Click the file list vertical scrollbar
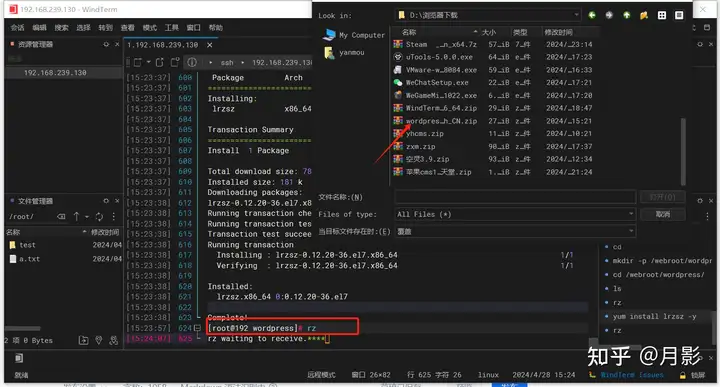The image size is (720, 387). pos(683,150)
